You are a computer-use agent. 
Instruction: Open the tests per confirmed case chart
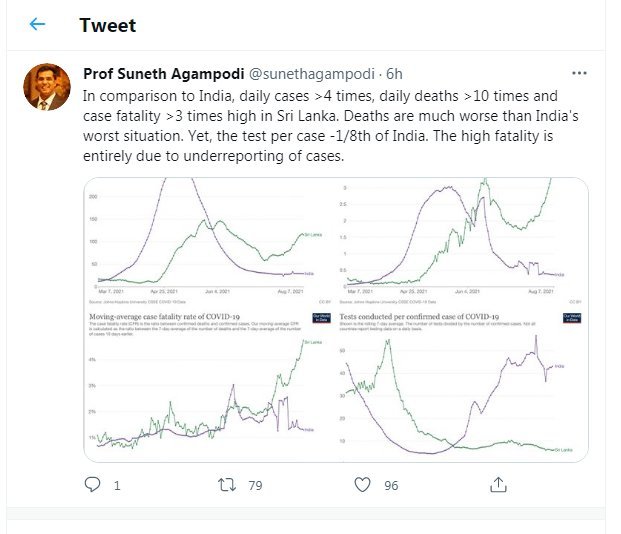coord(462,385)
